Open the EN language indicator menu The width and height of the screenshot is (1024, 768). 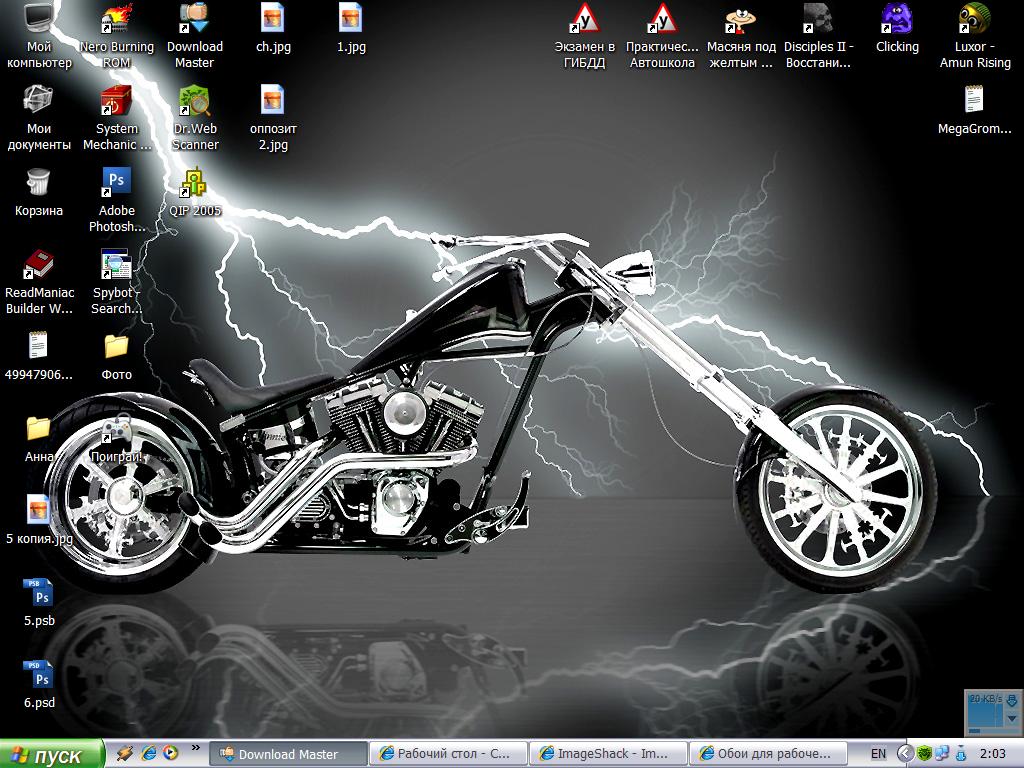(x=878, y=754)
